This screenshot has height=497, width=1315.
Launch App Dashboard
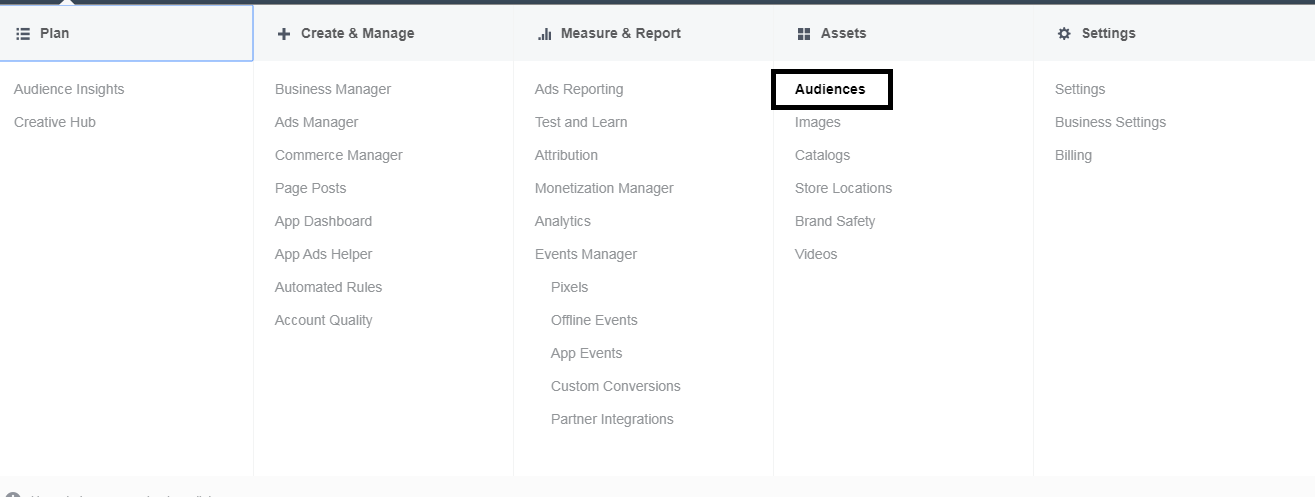pos(323,221)
